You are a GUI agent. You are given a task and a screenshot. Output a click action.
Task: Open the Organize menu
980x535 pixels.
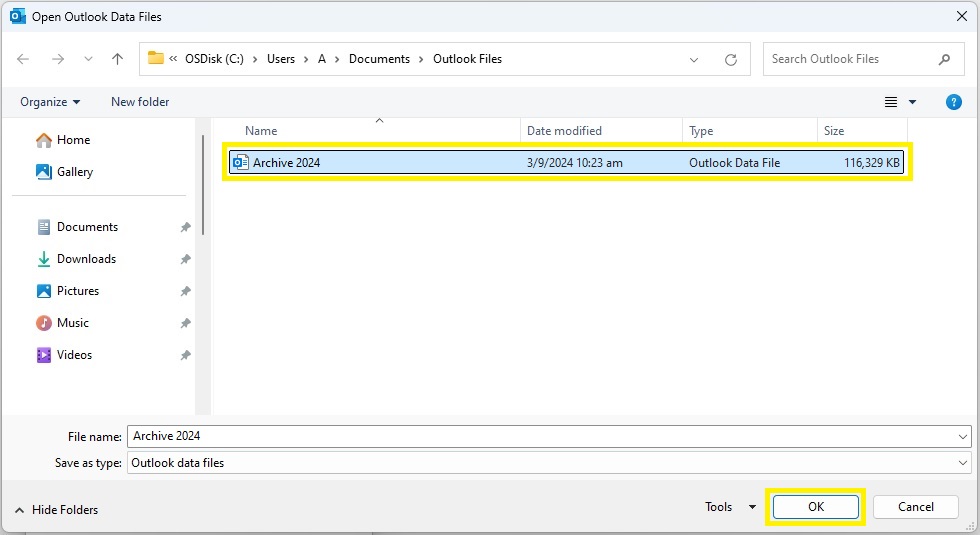click(x=50, y=102)
